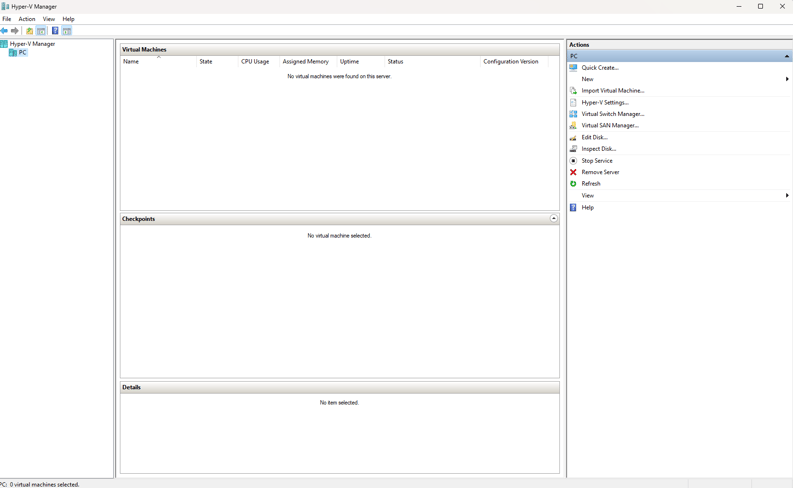Click the green Refresh action
Viewport: 793px width, 488px height.
coord(591,184)
